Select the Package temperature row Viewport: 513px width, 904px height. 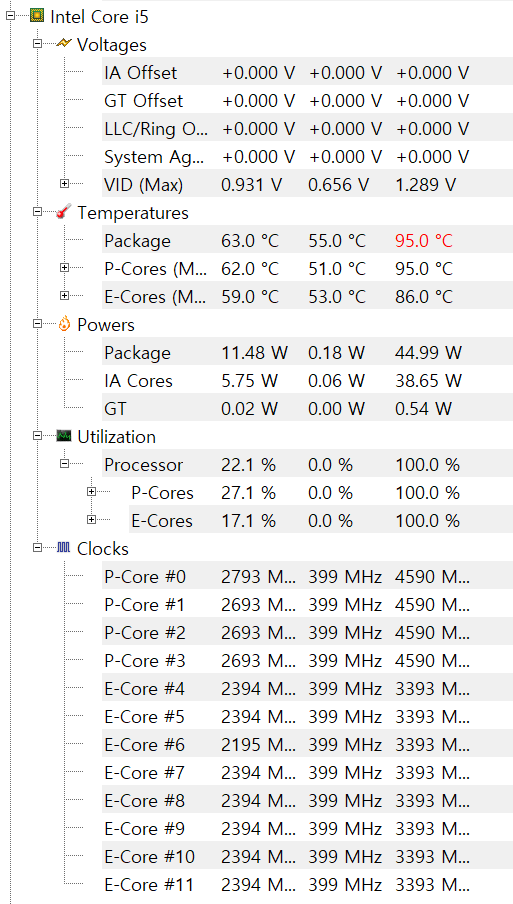307,240
